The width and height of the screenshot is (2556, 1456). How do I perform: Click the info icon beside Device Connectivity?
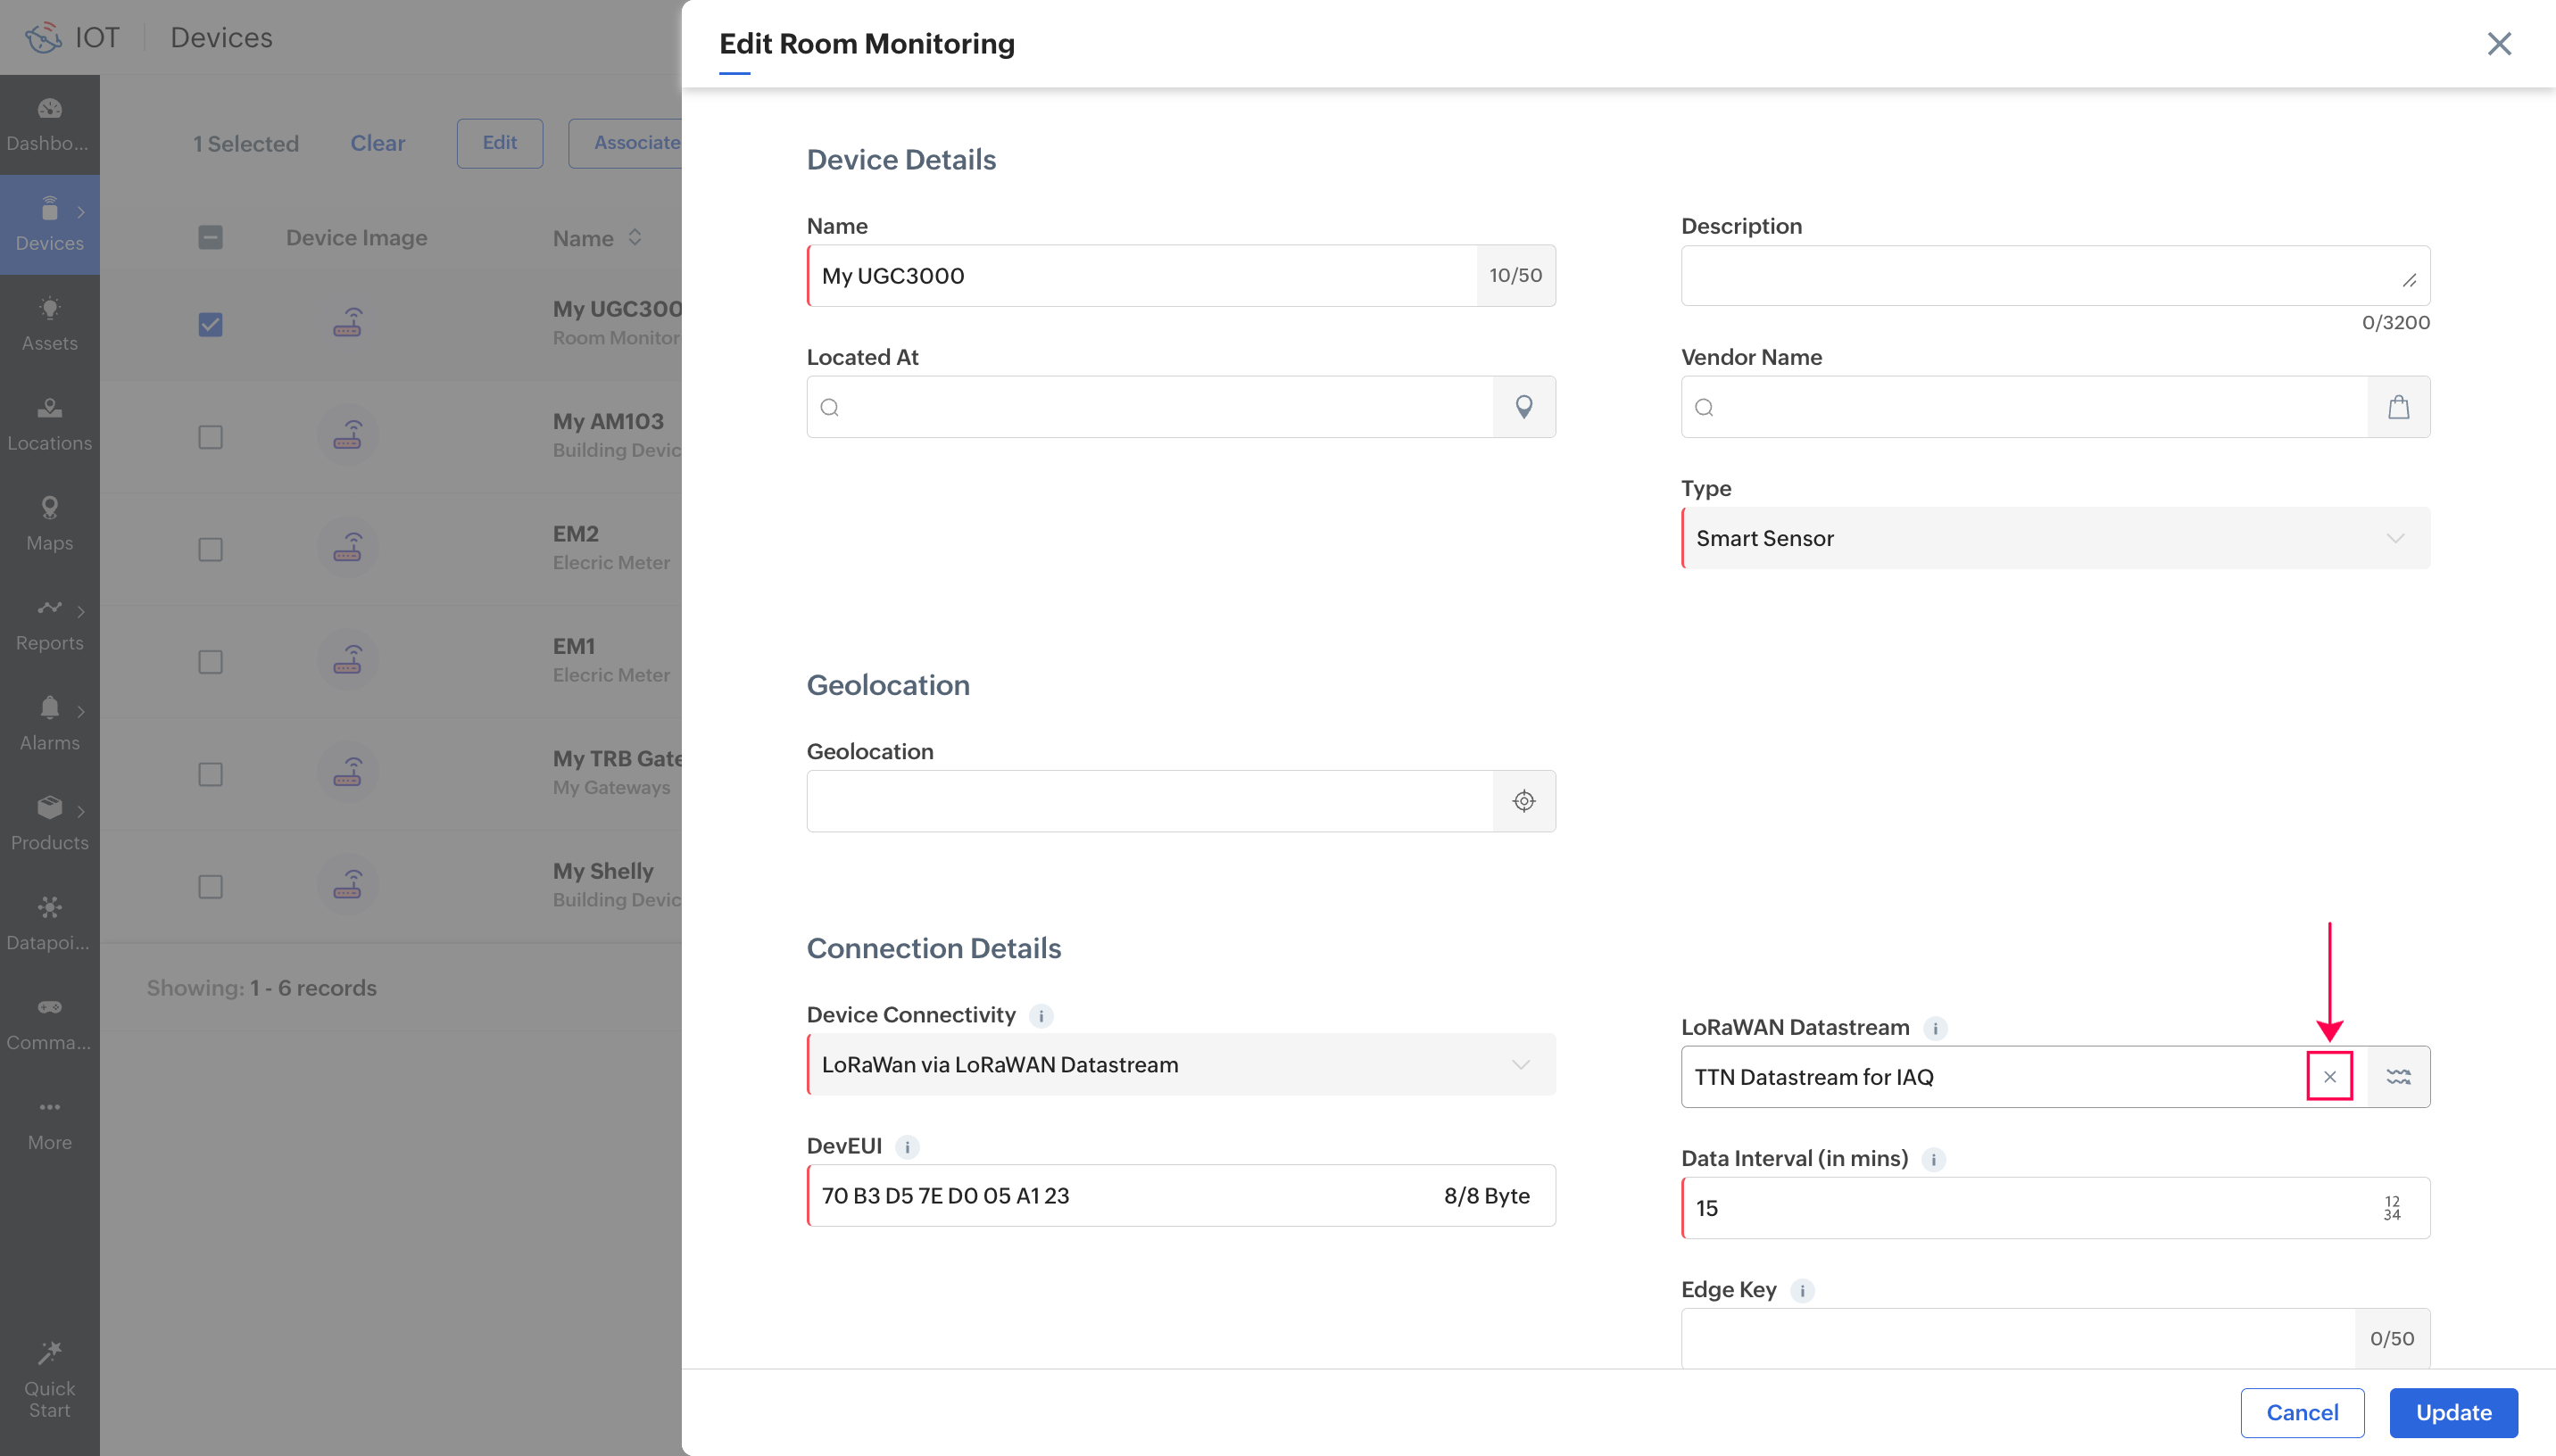point(1041,1016)
